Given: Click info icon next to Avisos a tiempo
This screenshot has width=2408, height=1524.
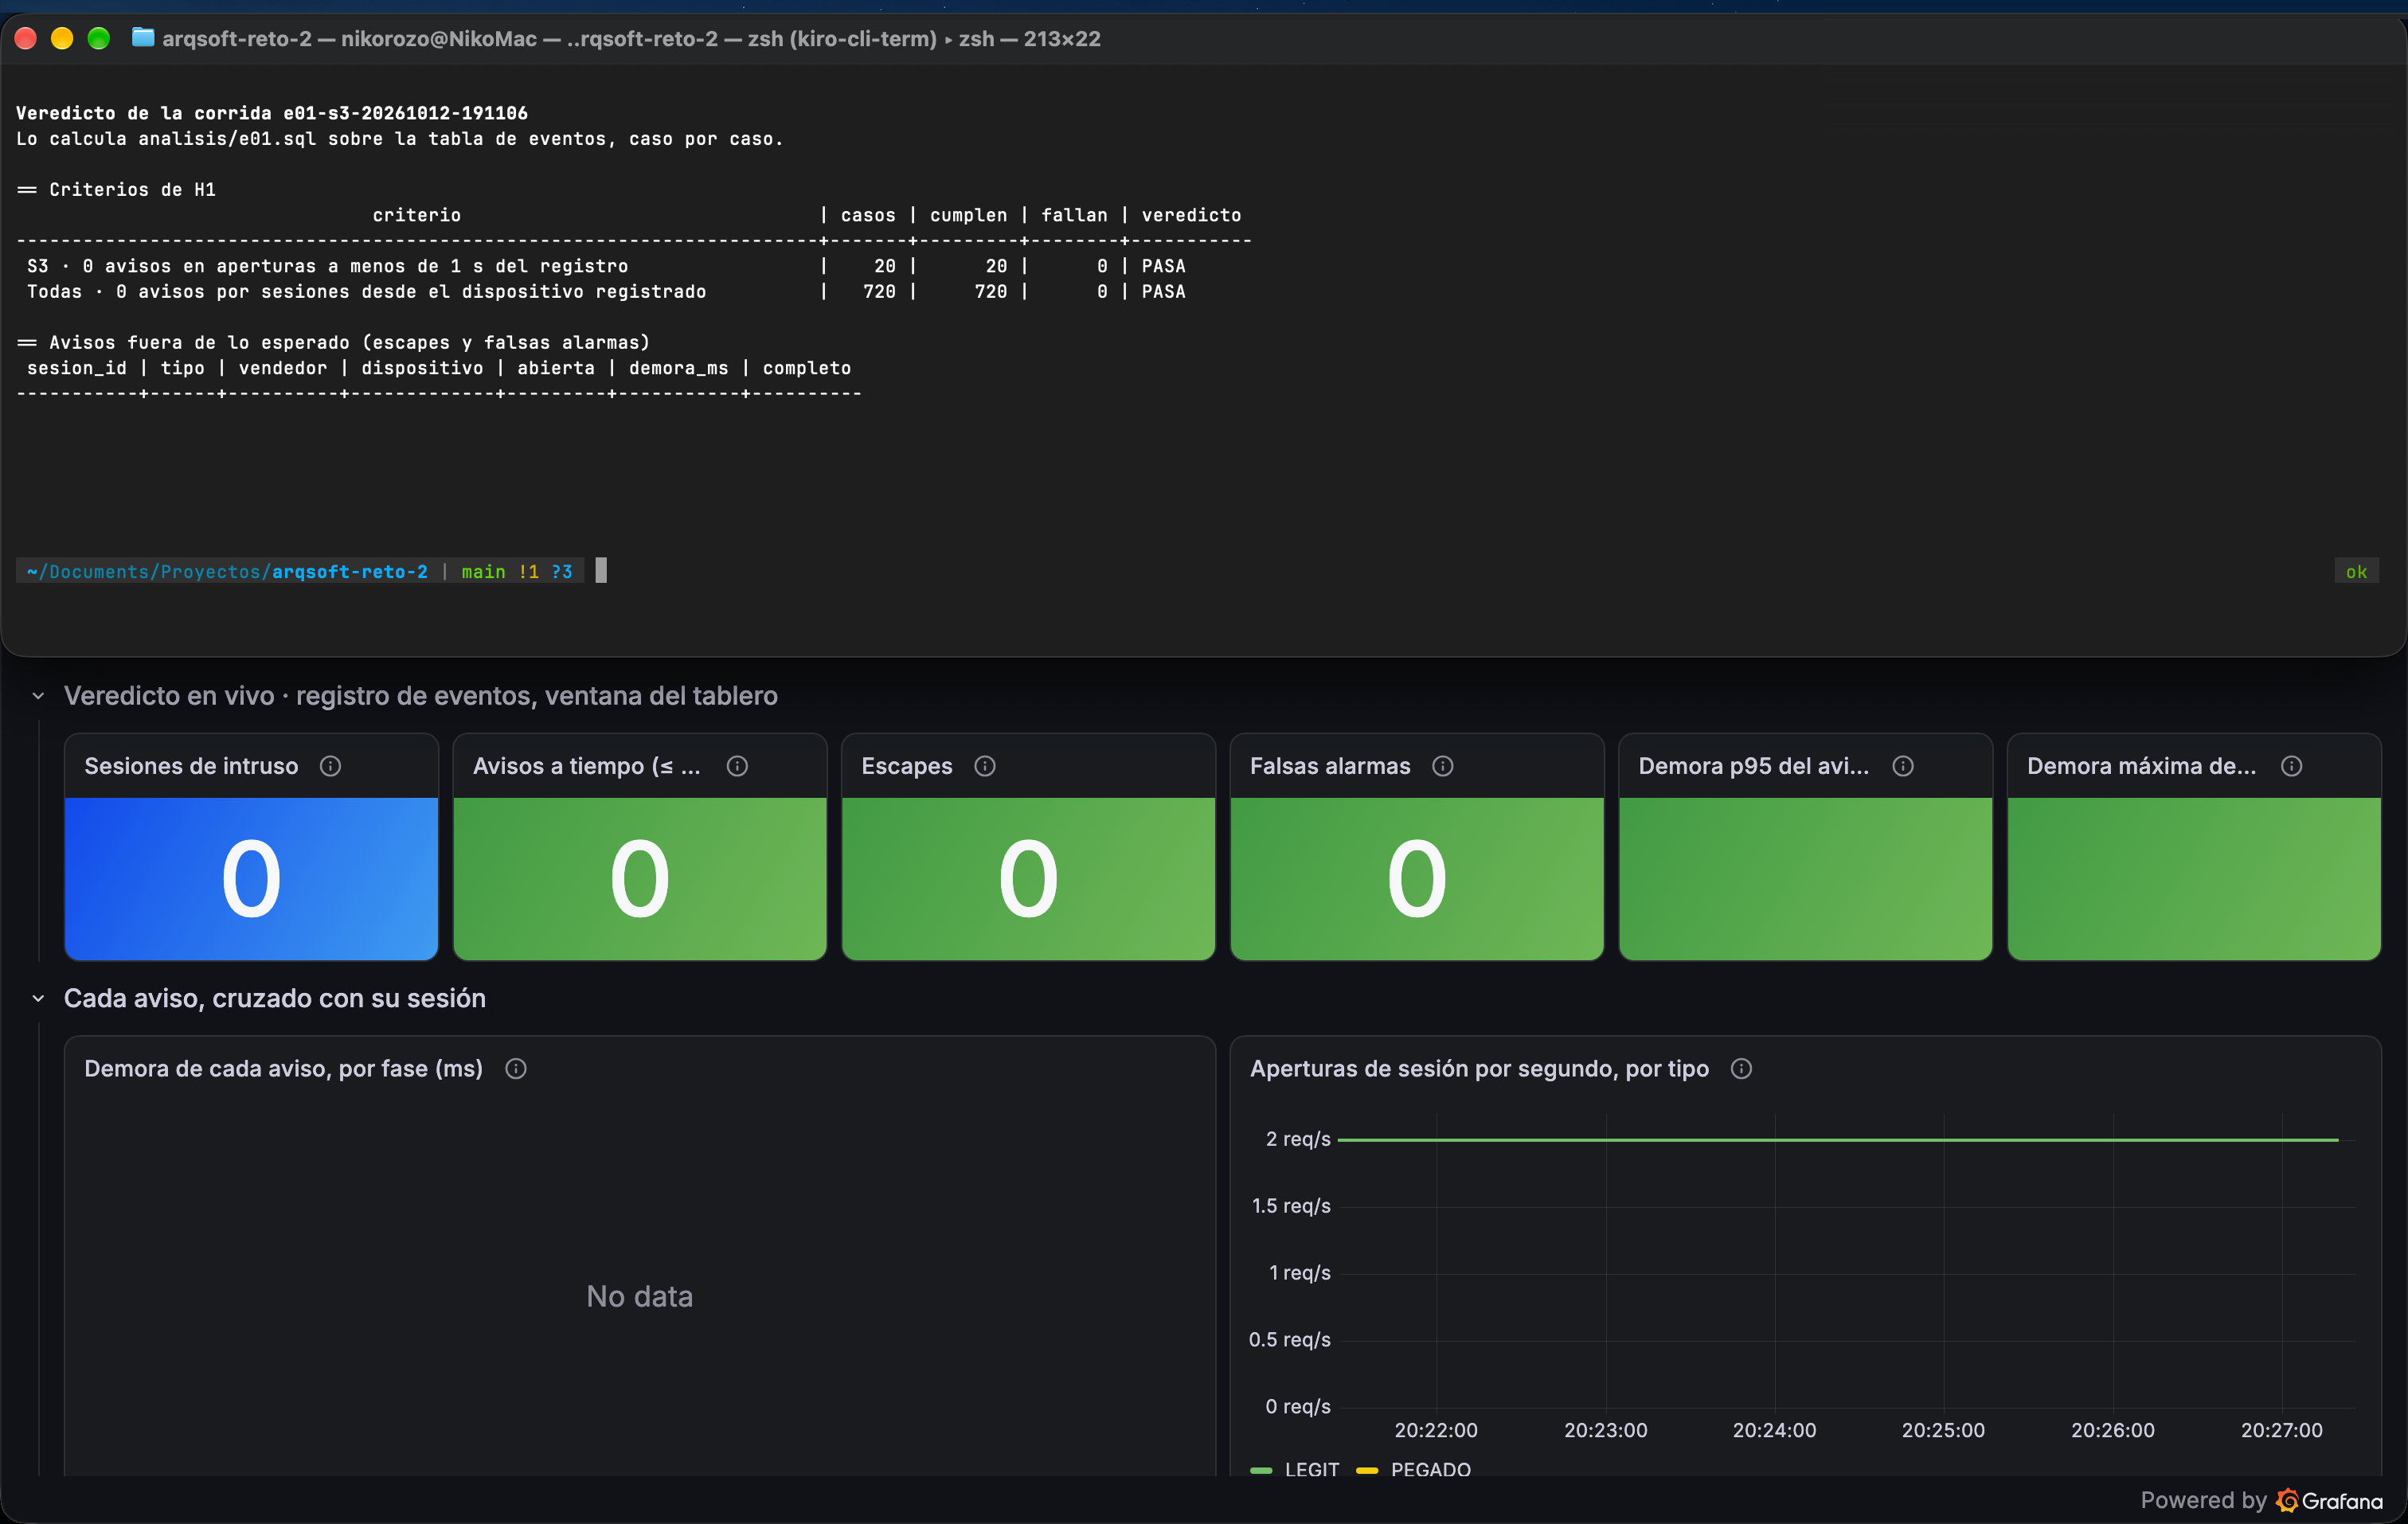Looking at the screenshot, I should pyautogui.click(x=737, y=766).
